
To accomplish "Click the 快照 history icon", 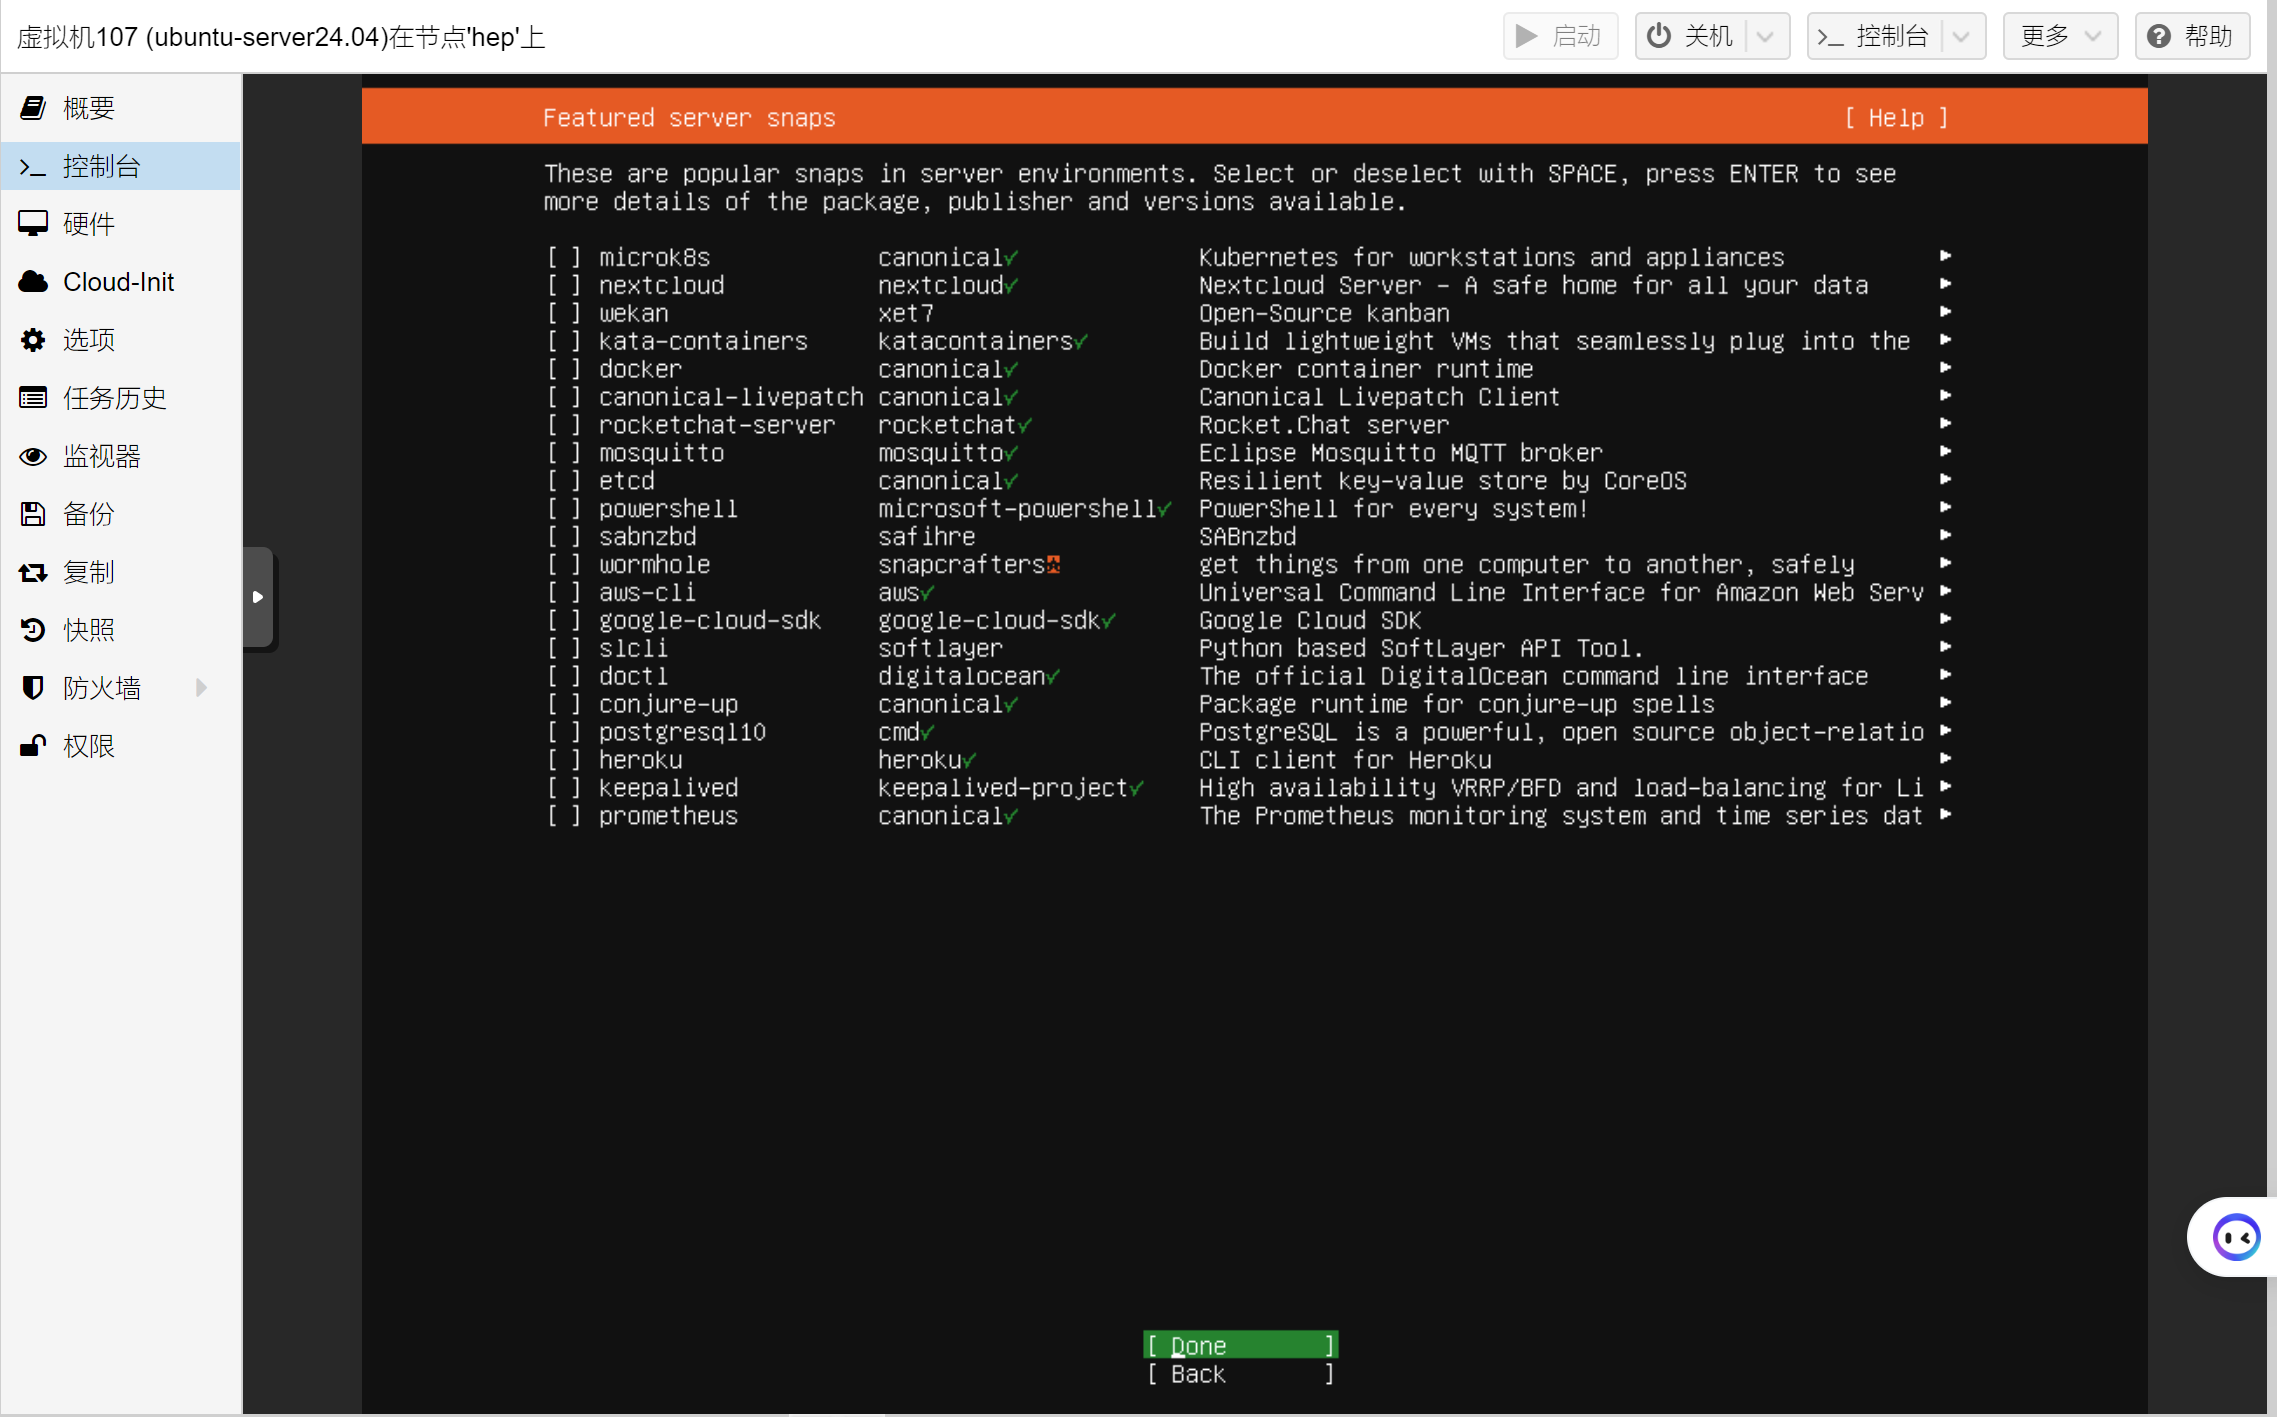I will [33, 630].
